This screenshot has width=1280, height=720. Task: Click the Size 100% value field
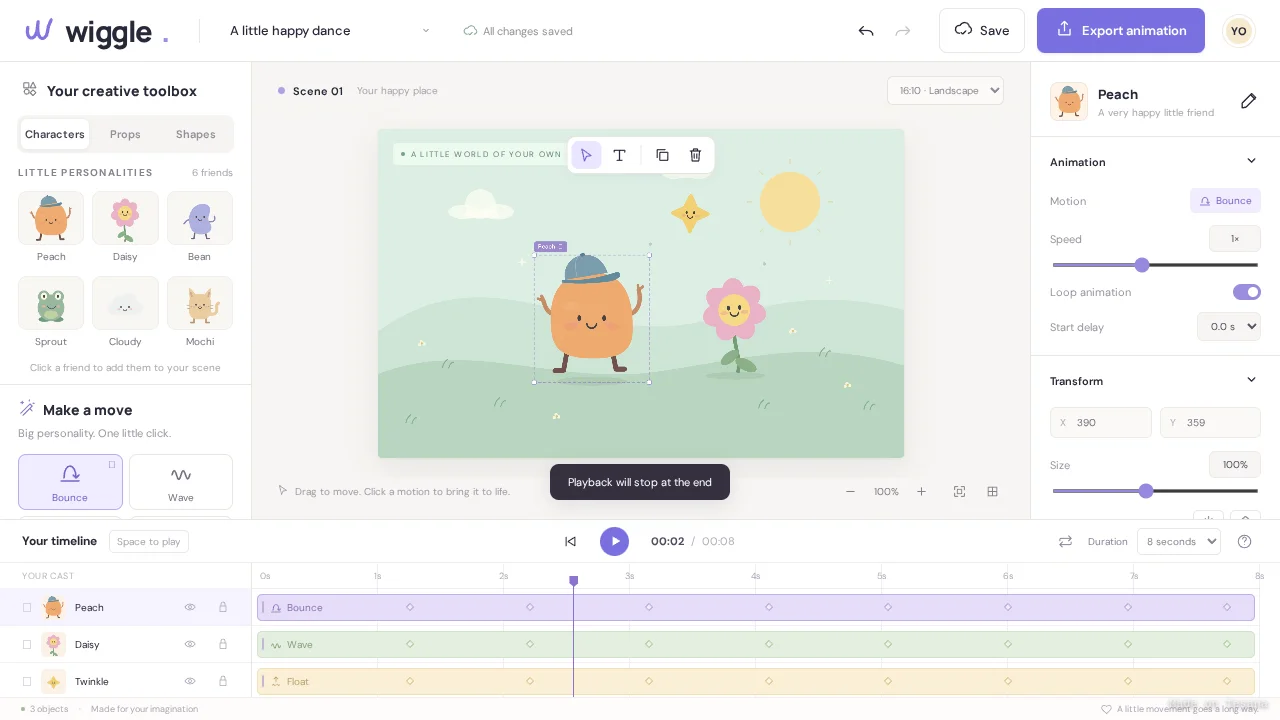pos(1235,464)
